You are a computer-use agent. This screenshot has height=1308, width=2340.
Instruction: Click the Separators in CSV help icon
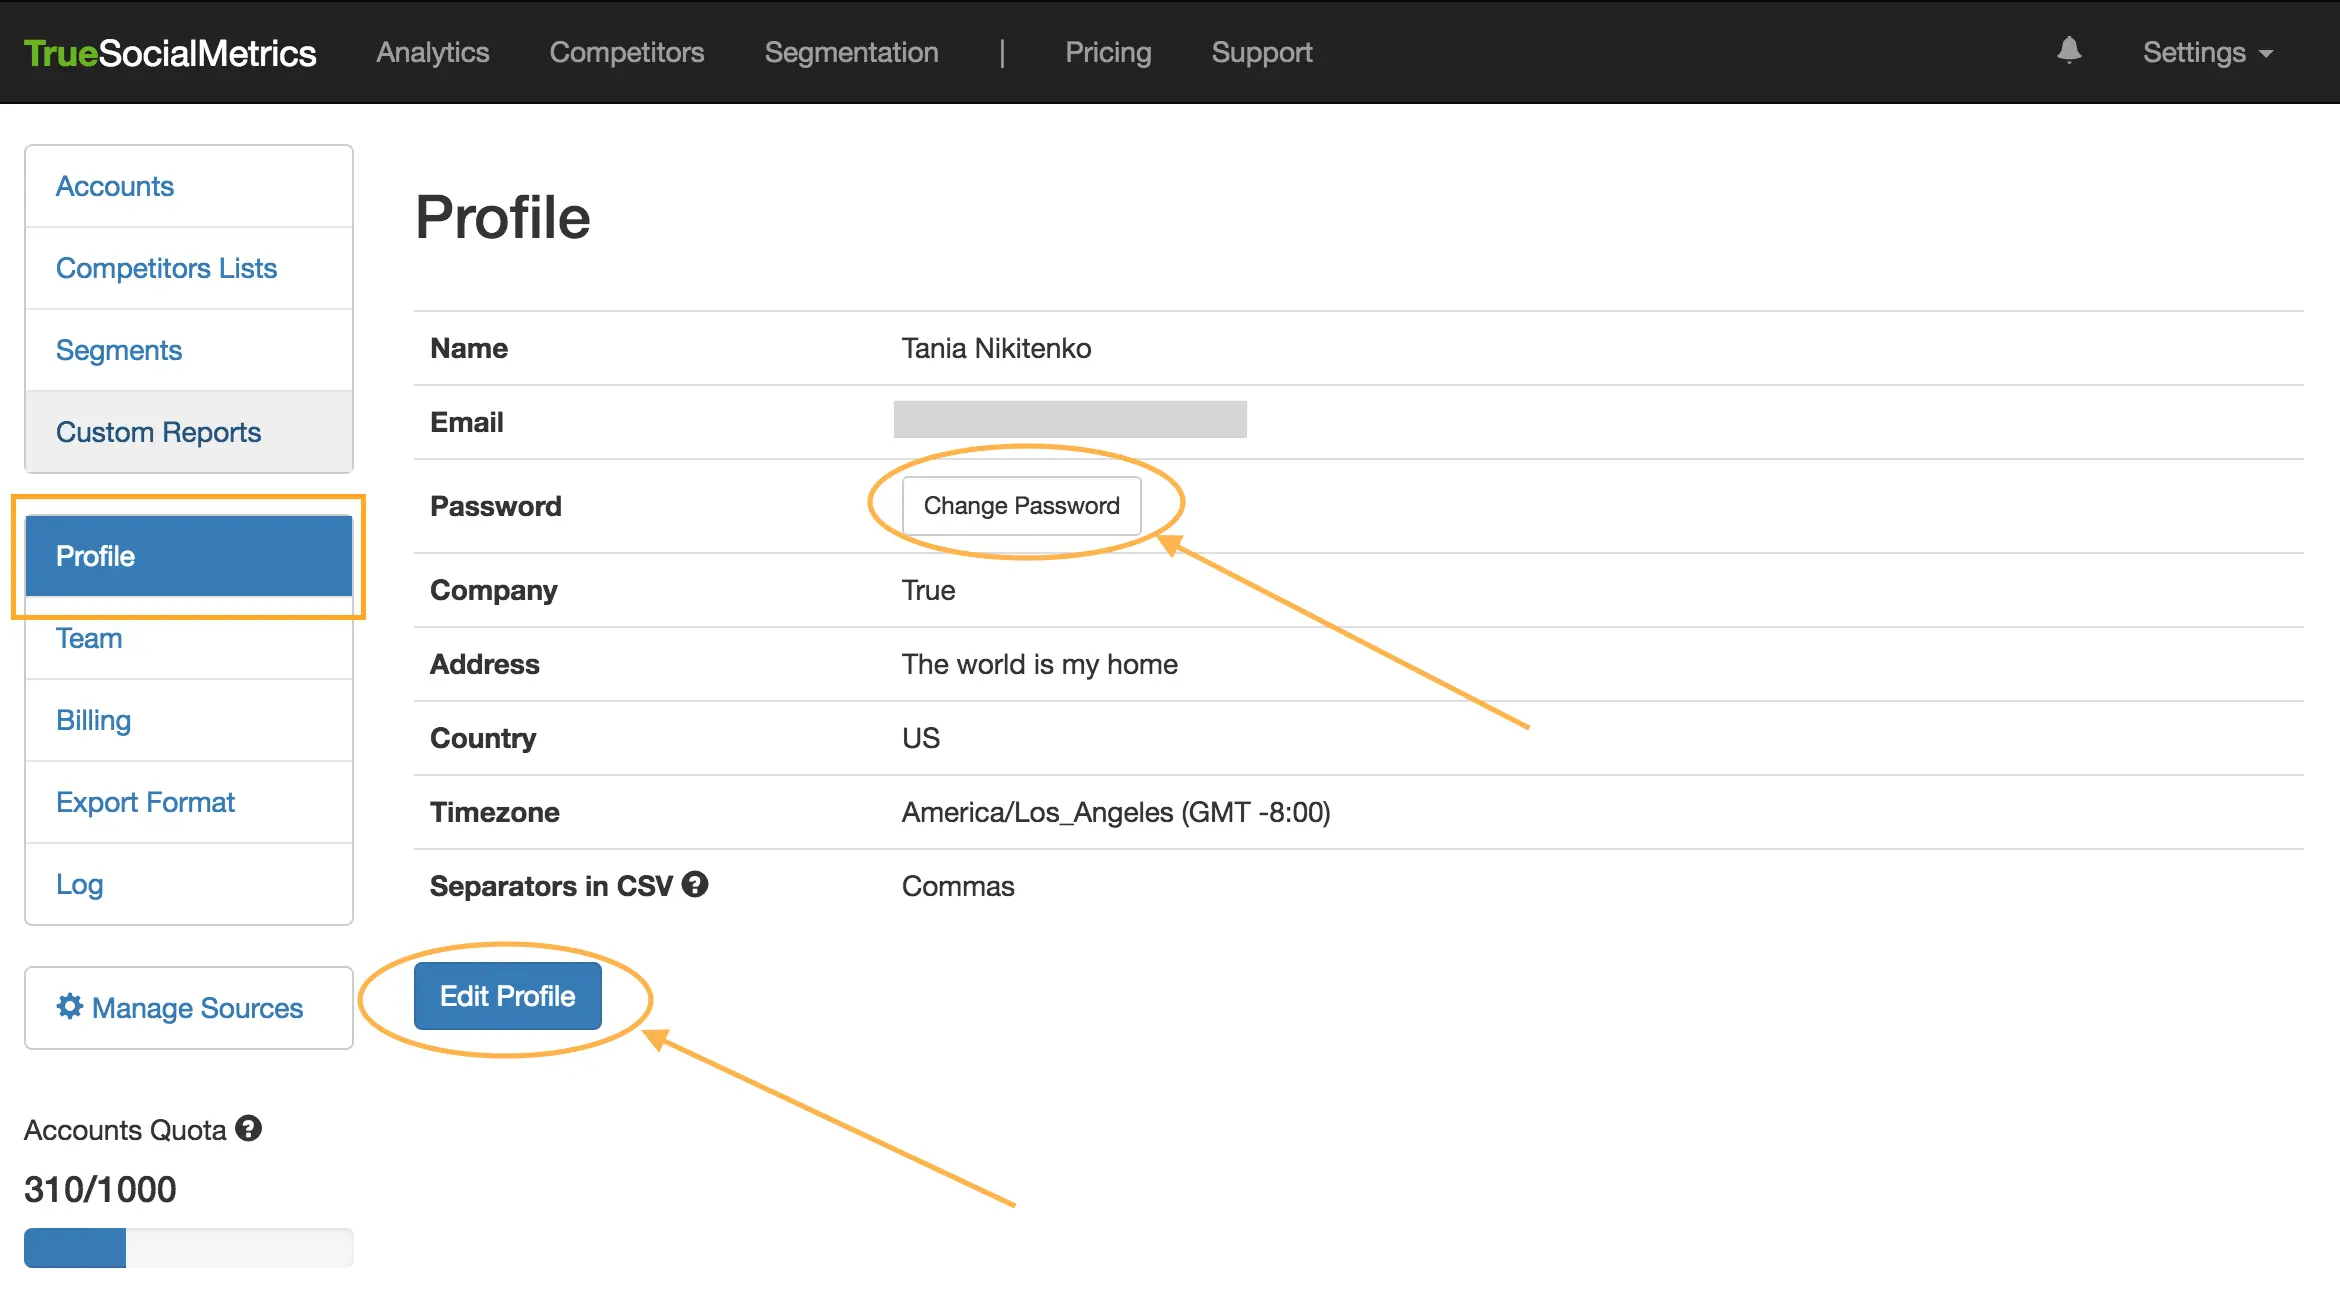pyautogui.click(x=695, y=885)
